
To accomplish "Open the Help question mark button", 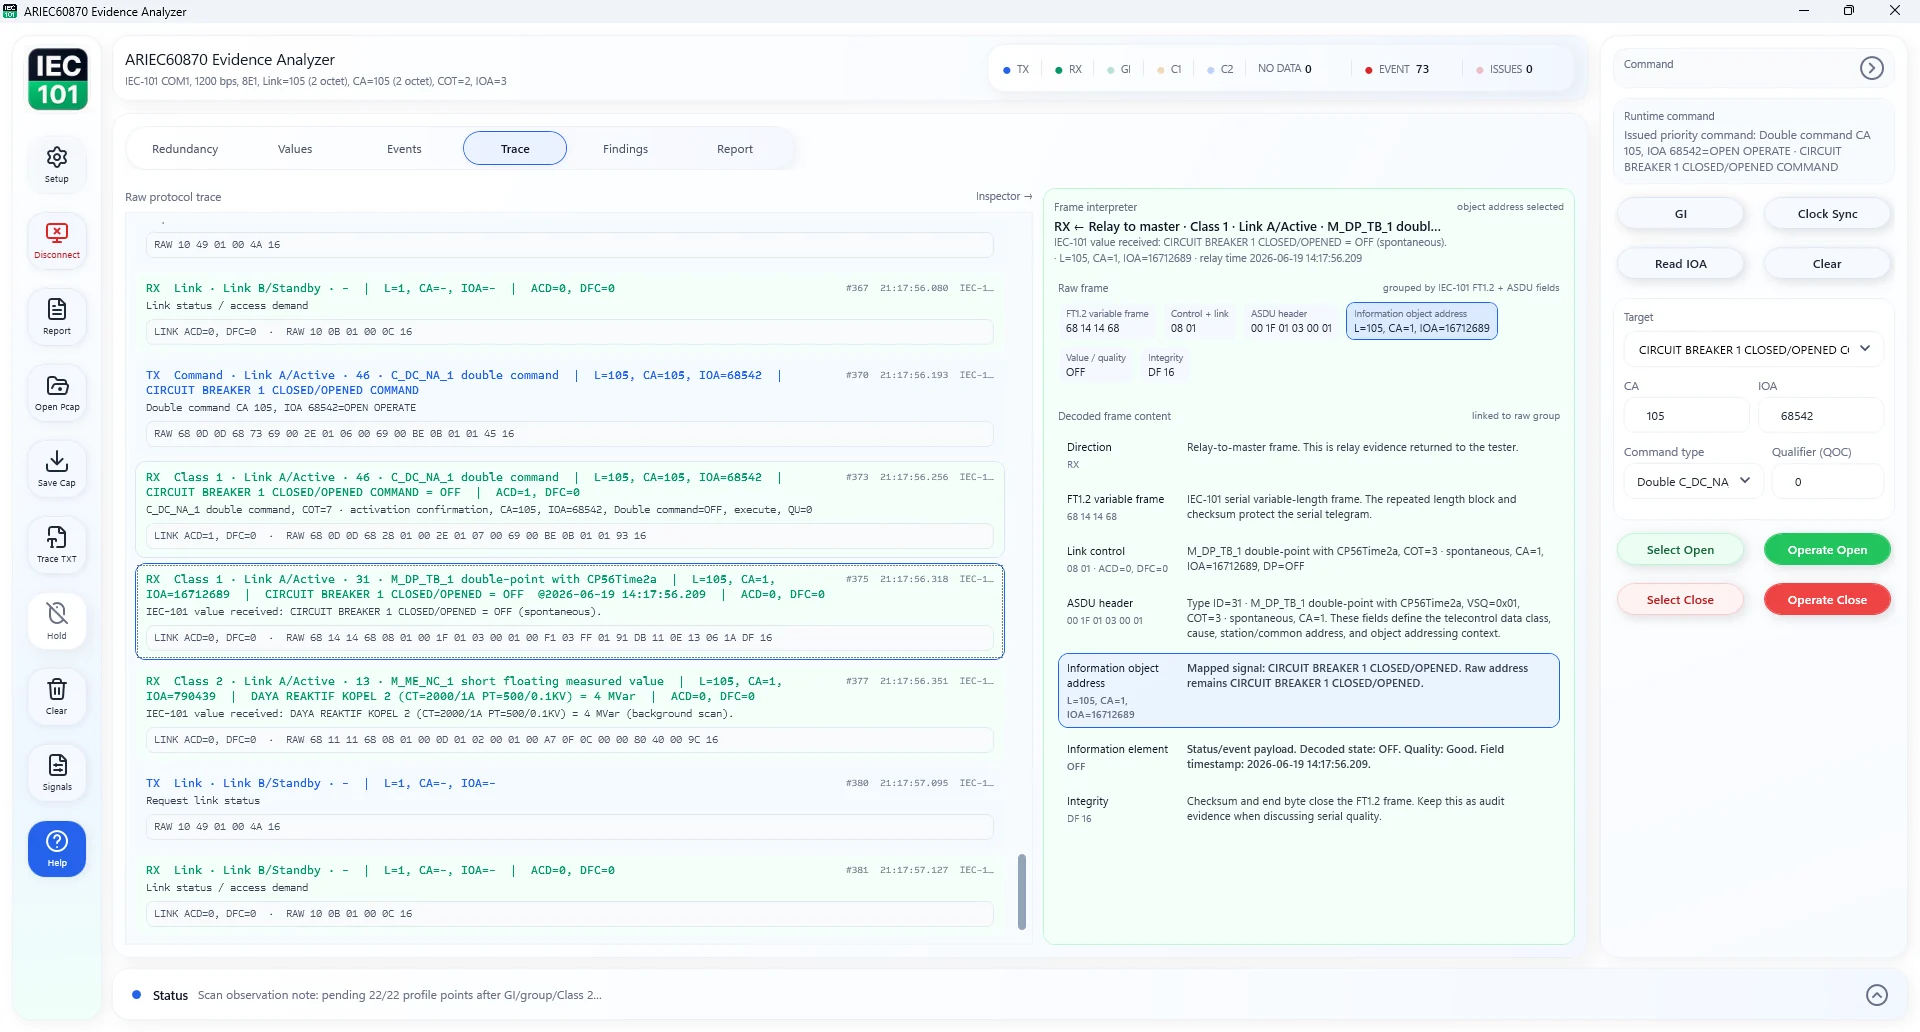I will coord(57,849).
